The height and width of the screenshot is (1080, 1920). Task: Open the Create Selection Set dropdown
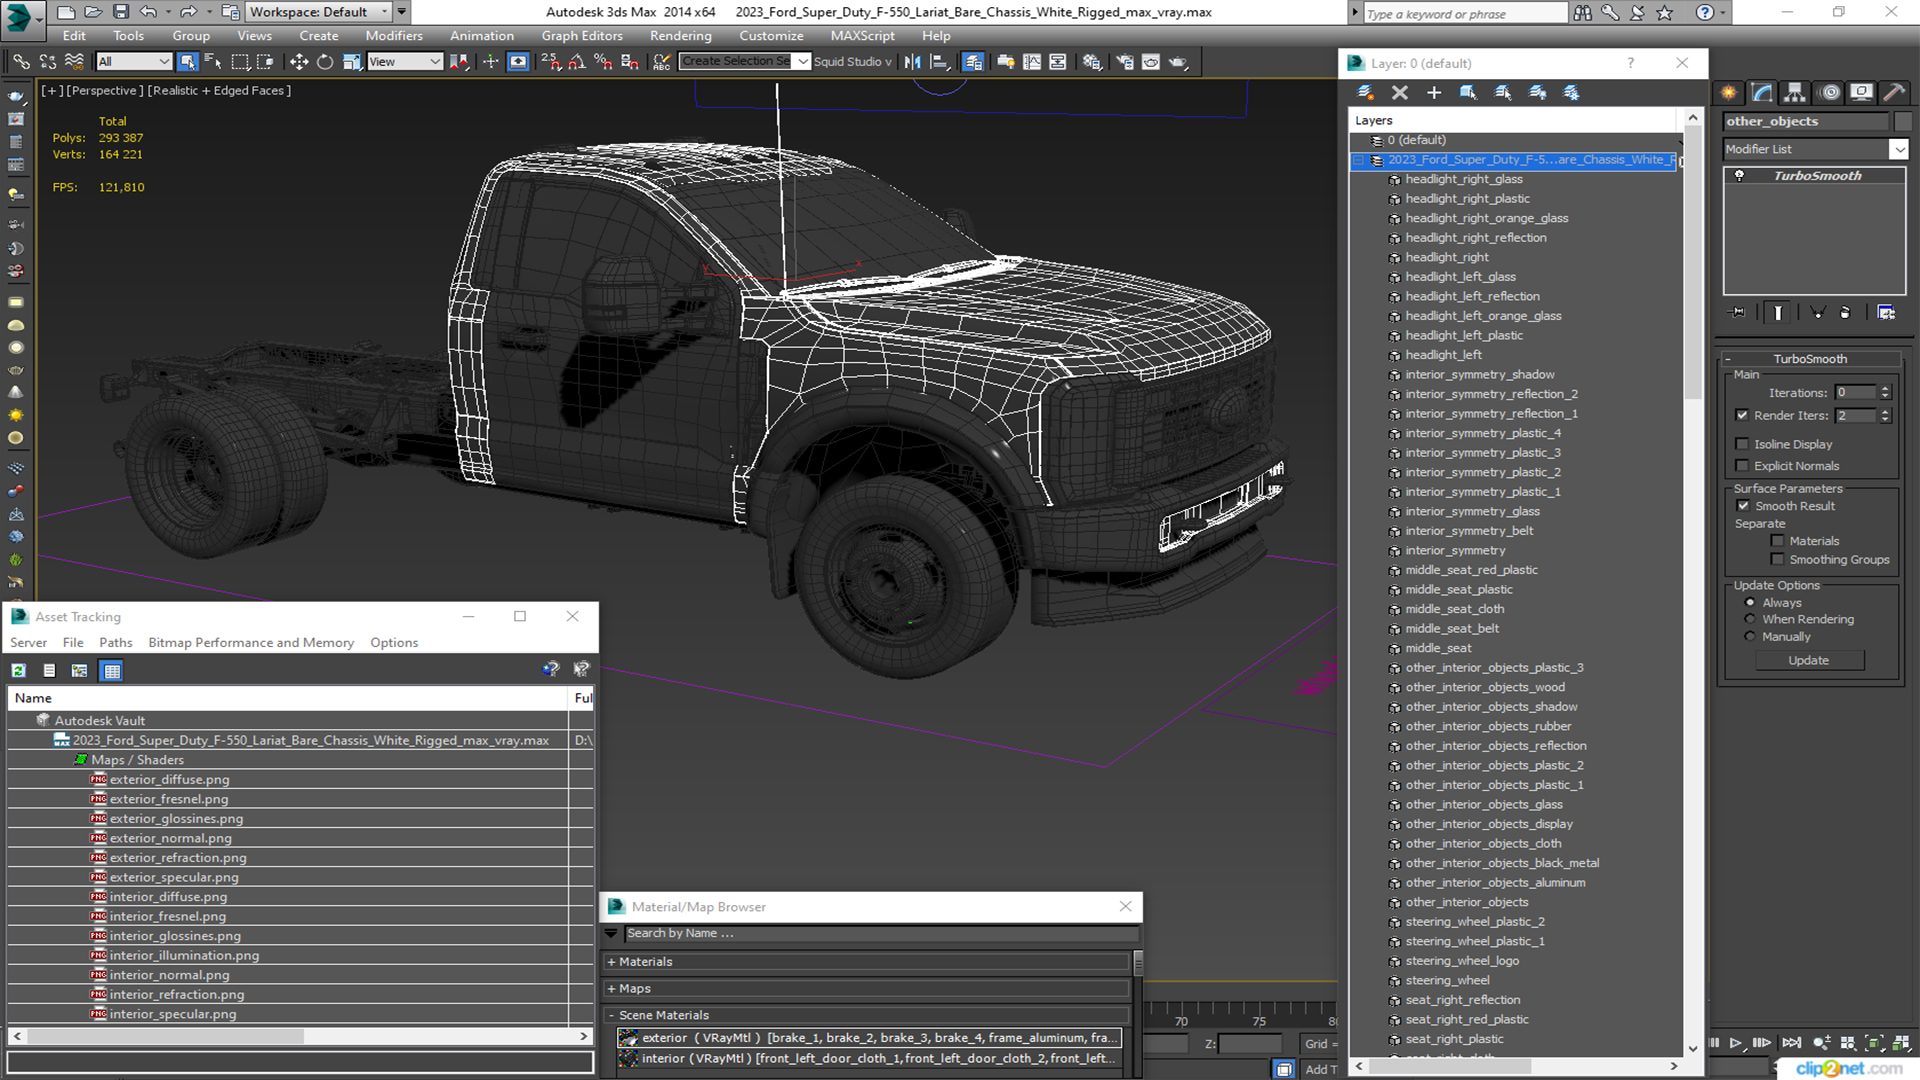click(802, 62)
